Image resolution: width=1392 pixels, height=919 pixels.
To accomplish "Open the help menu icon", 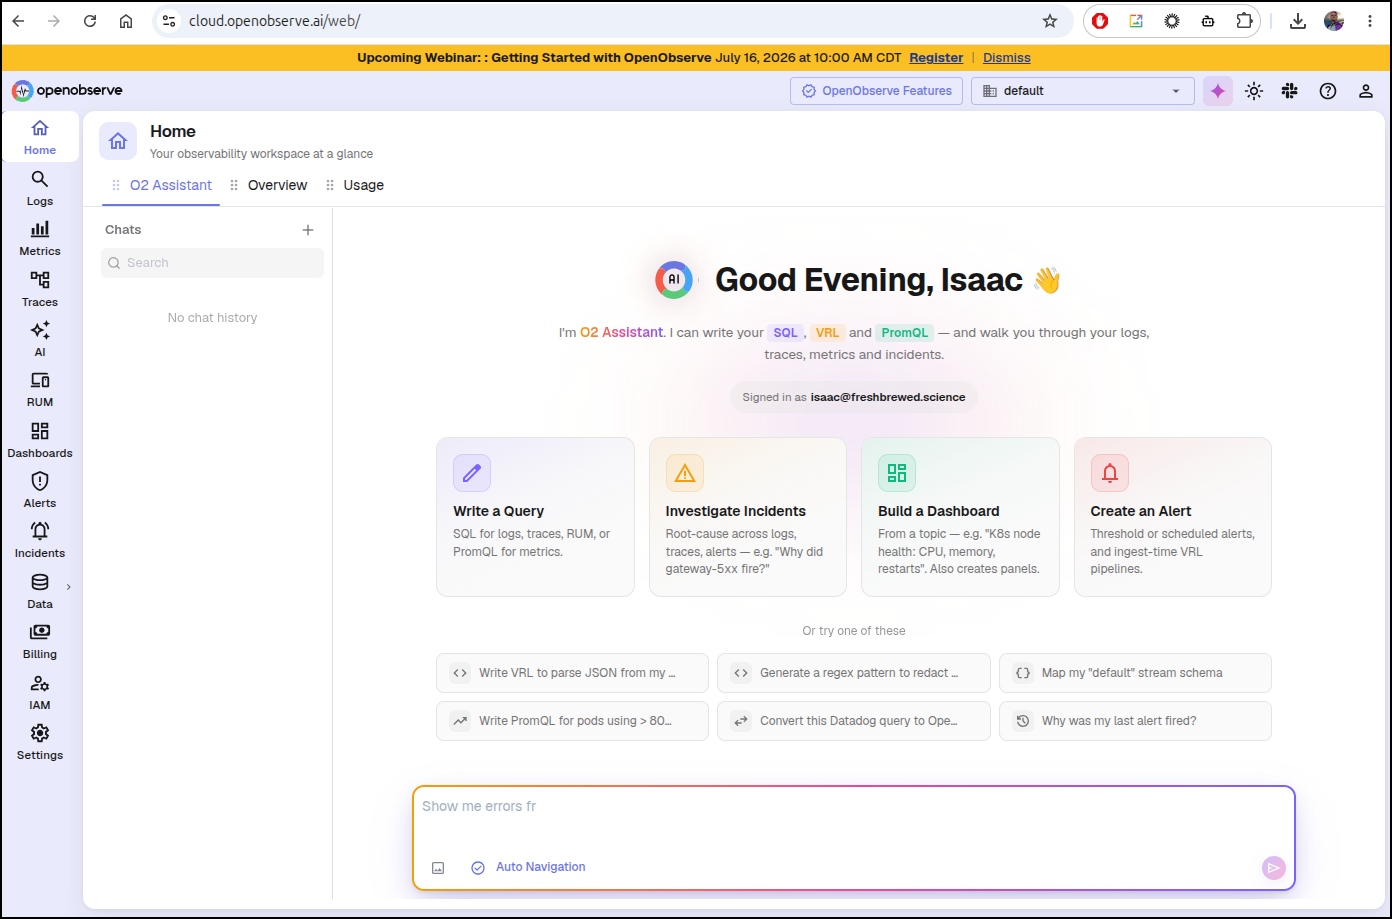I will pos(1328,91).
